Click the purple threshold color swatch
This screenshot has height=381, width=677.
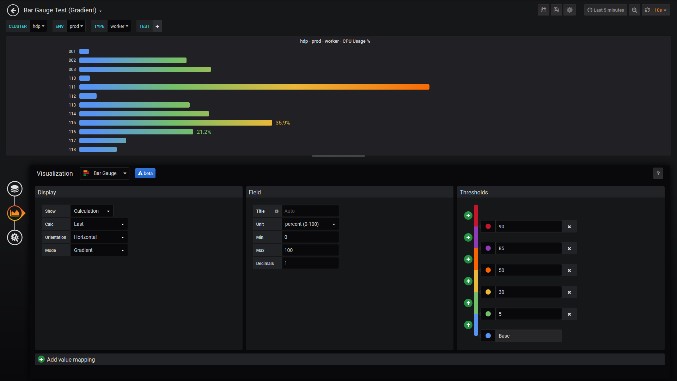[488, 248]
